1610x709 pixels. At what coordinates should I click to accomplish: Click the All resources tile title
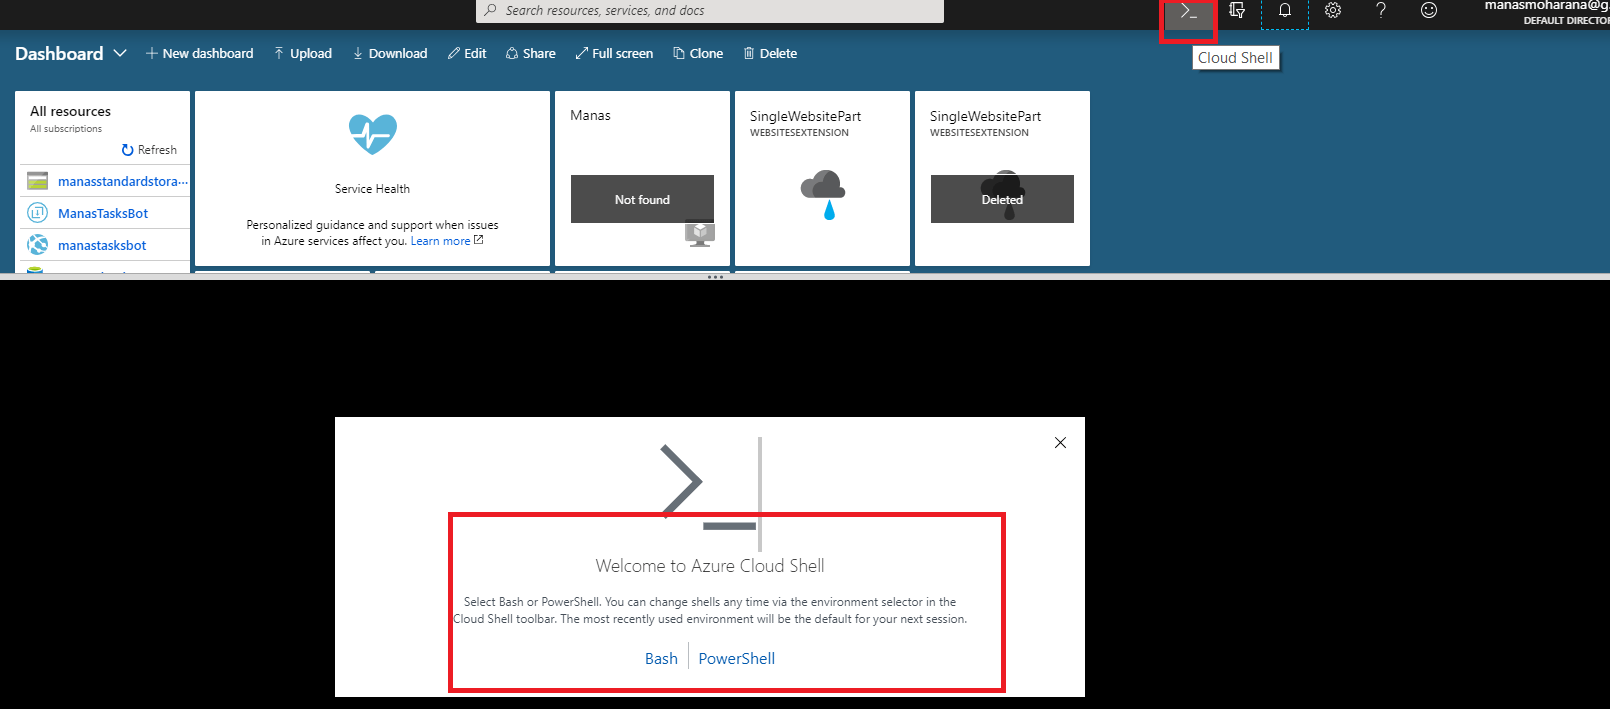coord(70,111)
